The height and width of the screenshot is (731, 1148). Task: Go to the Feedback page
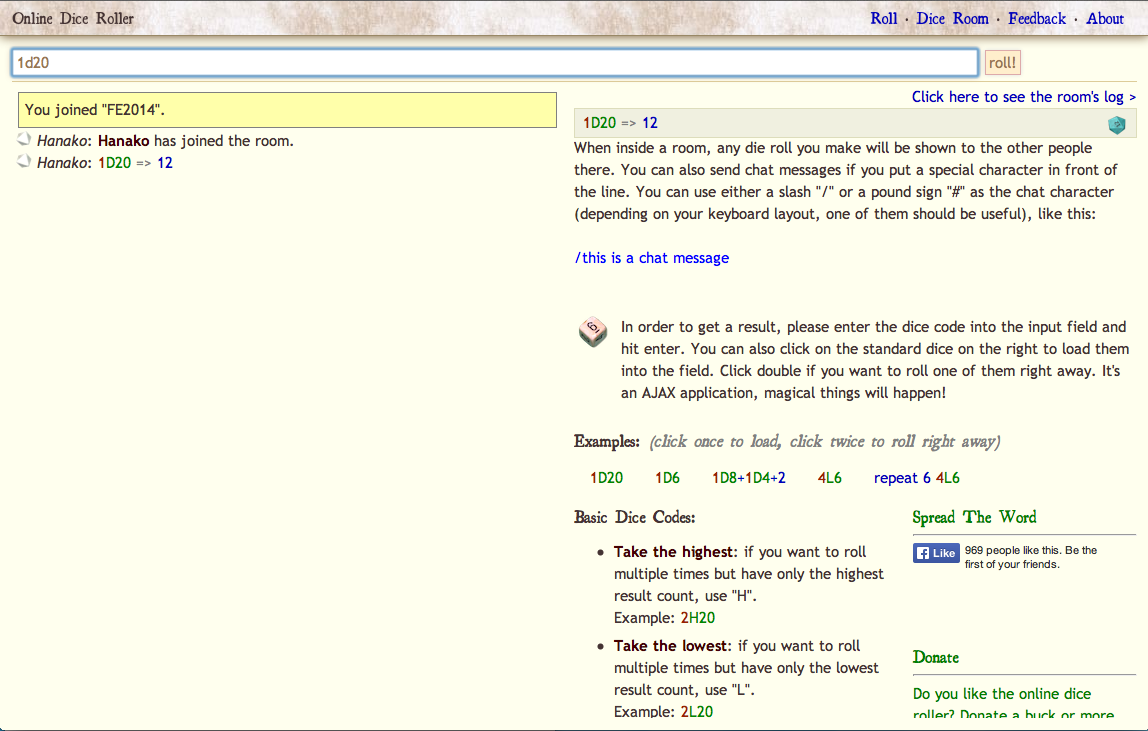click(x=1037, y=18)
